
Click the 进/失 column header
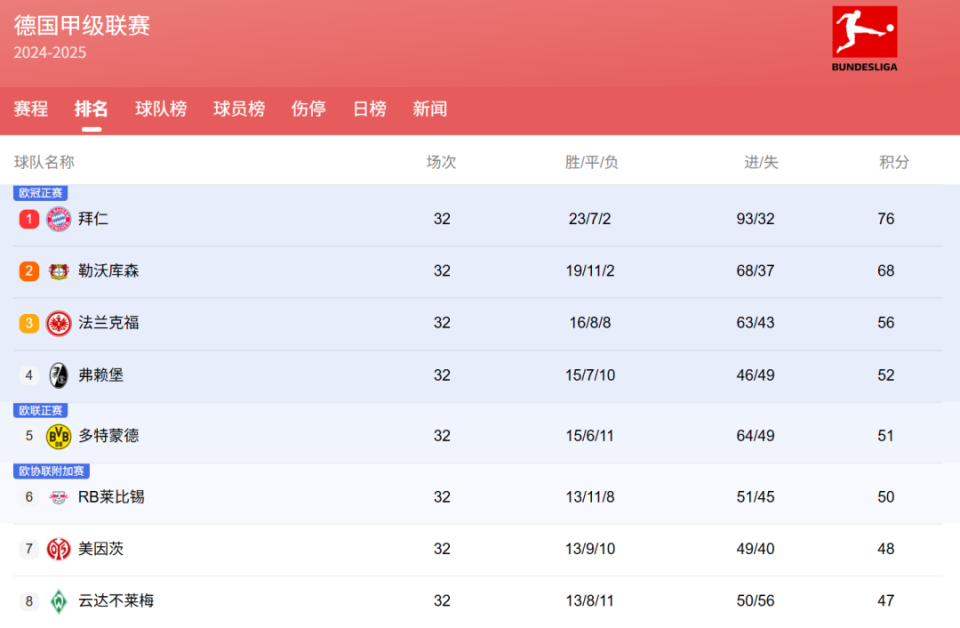coord(761,162)
